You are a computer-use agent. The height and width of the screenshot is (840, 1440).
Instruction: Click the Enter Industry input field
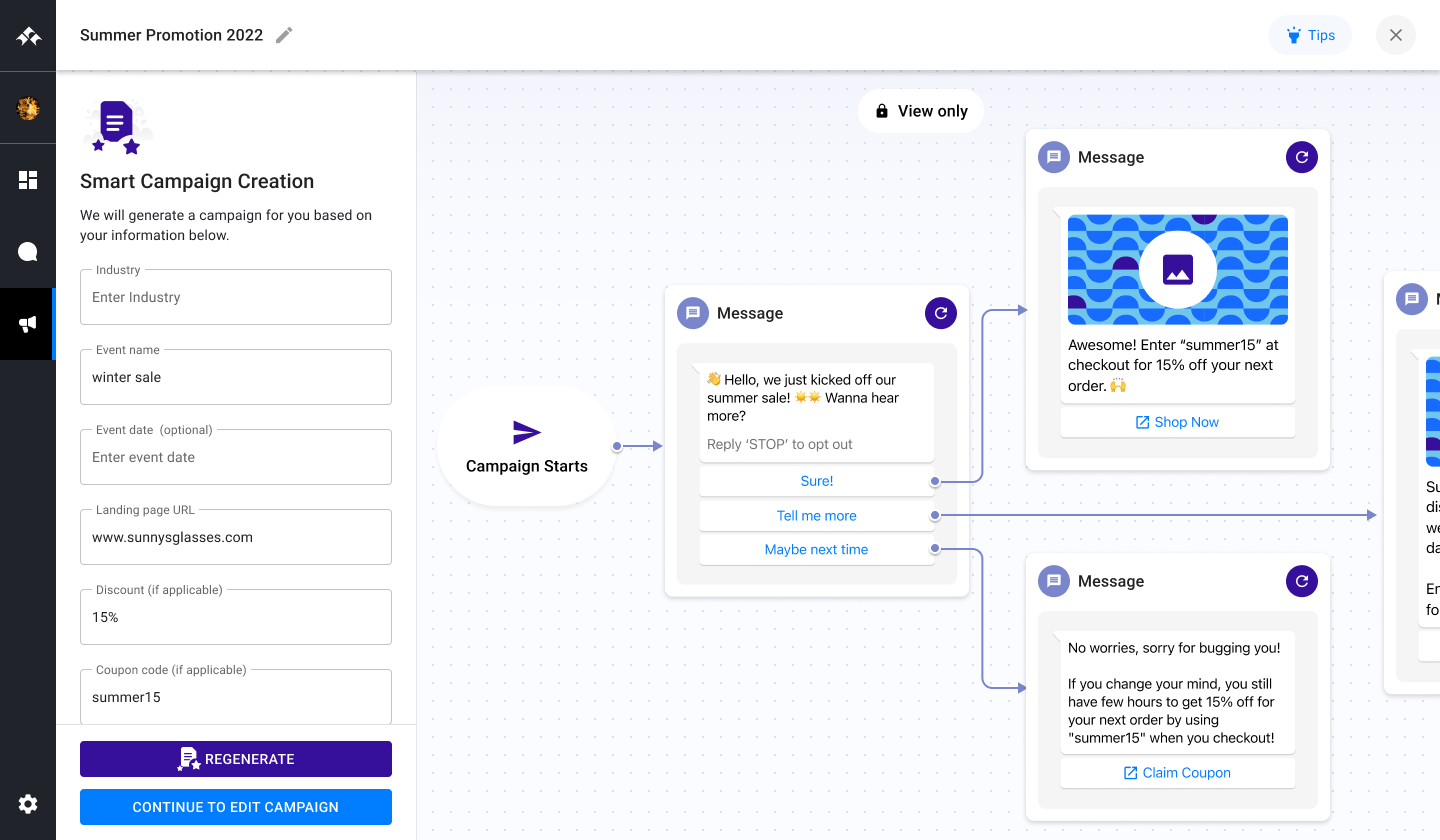point(235,297)
